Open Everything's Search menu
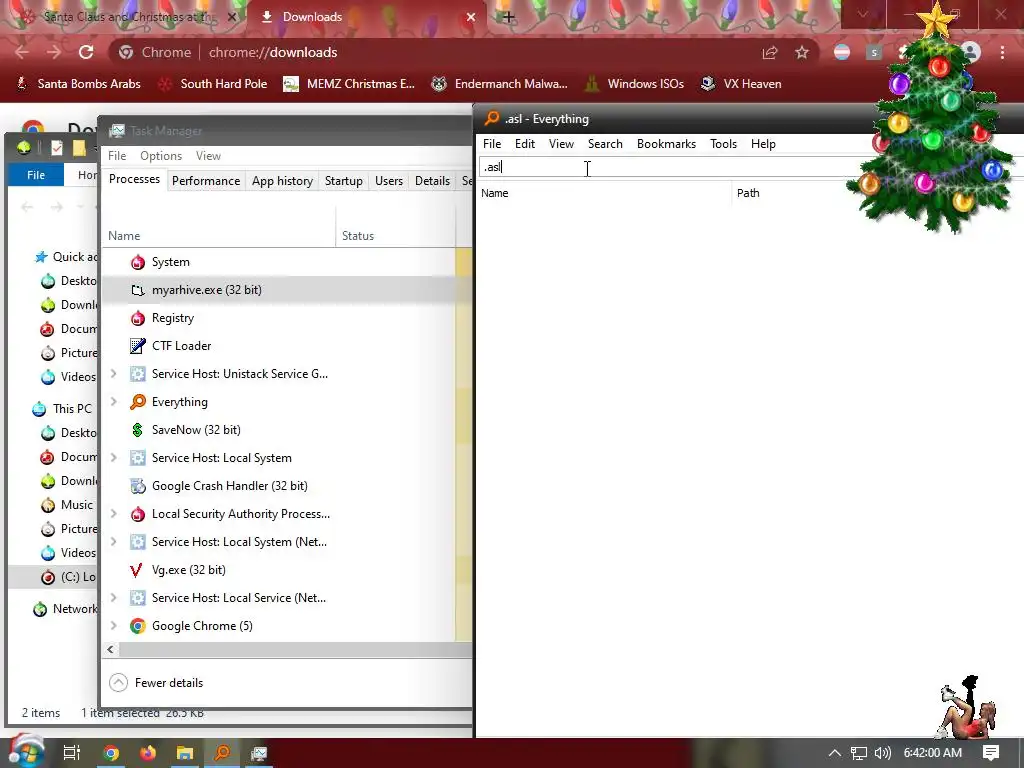This screenshot has height=768, width=1024. coord(605,144)
